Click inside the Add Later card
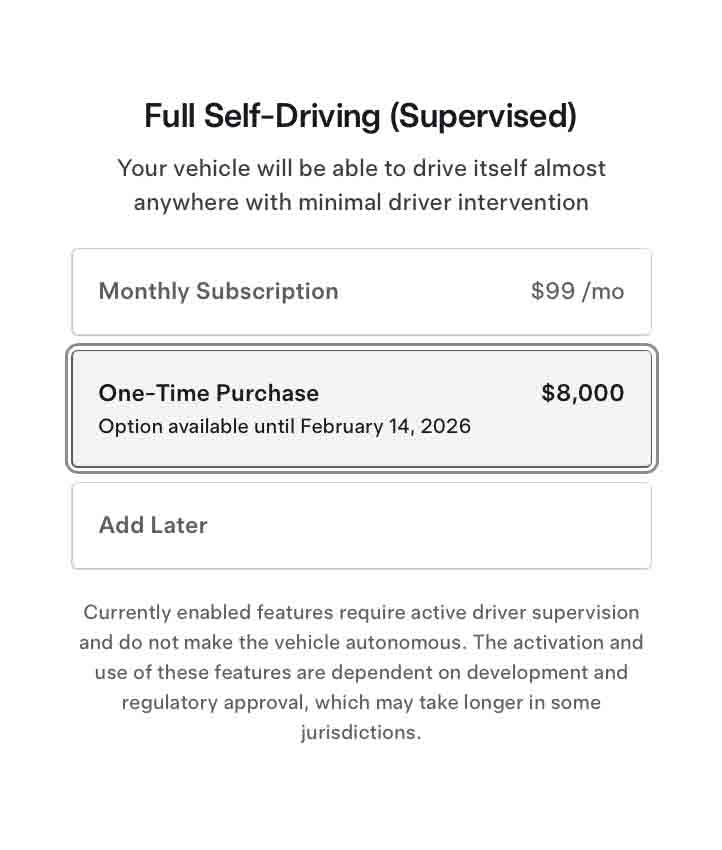This screenshot has width=722, height=850. tap(361, 525)
